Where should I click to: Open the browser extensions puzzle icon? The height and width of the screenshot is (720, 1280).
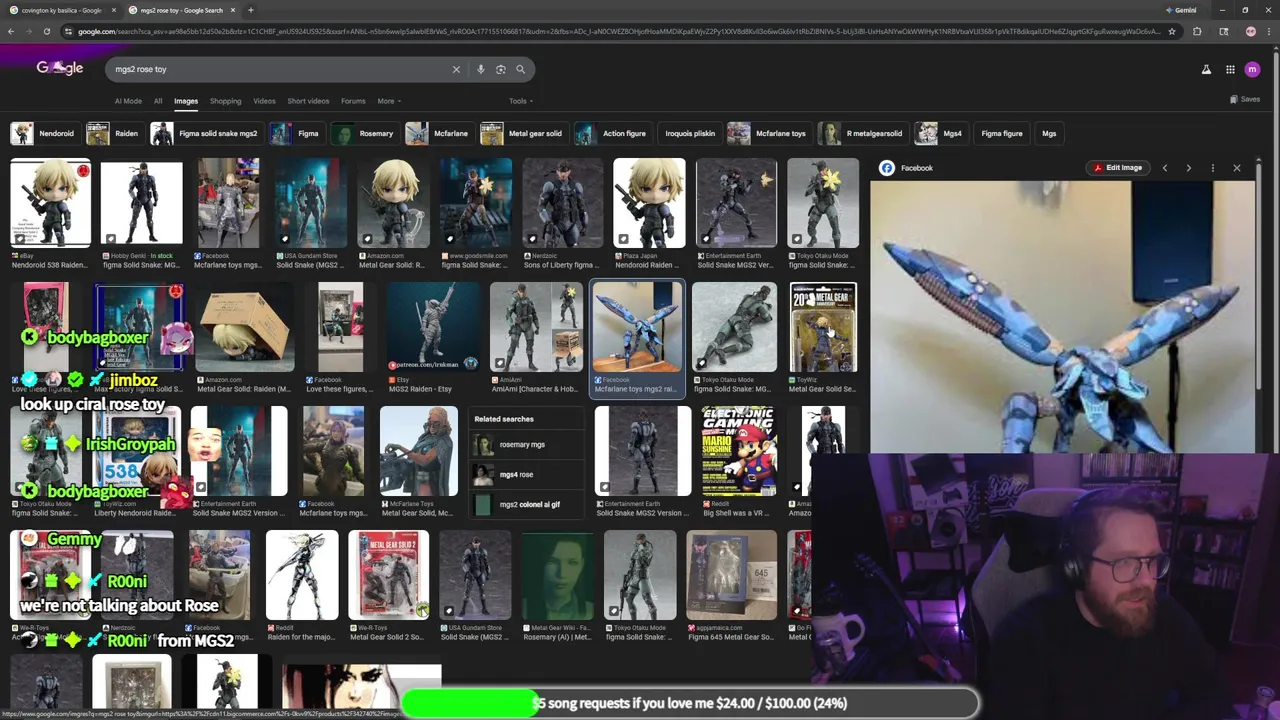1197,31
